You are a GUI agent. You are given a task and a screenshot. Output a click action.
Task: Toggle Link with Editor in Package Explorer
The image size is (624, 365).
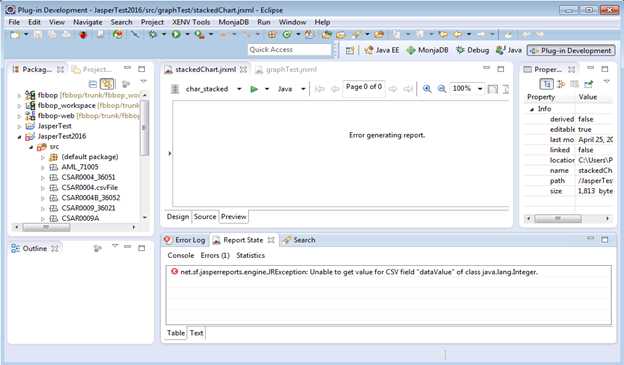107,84
